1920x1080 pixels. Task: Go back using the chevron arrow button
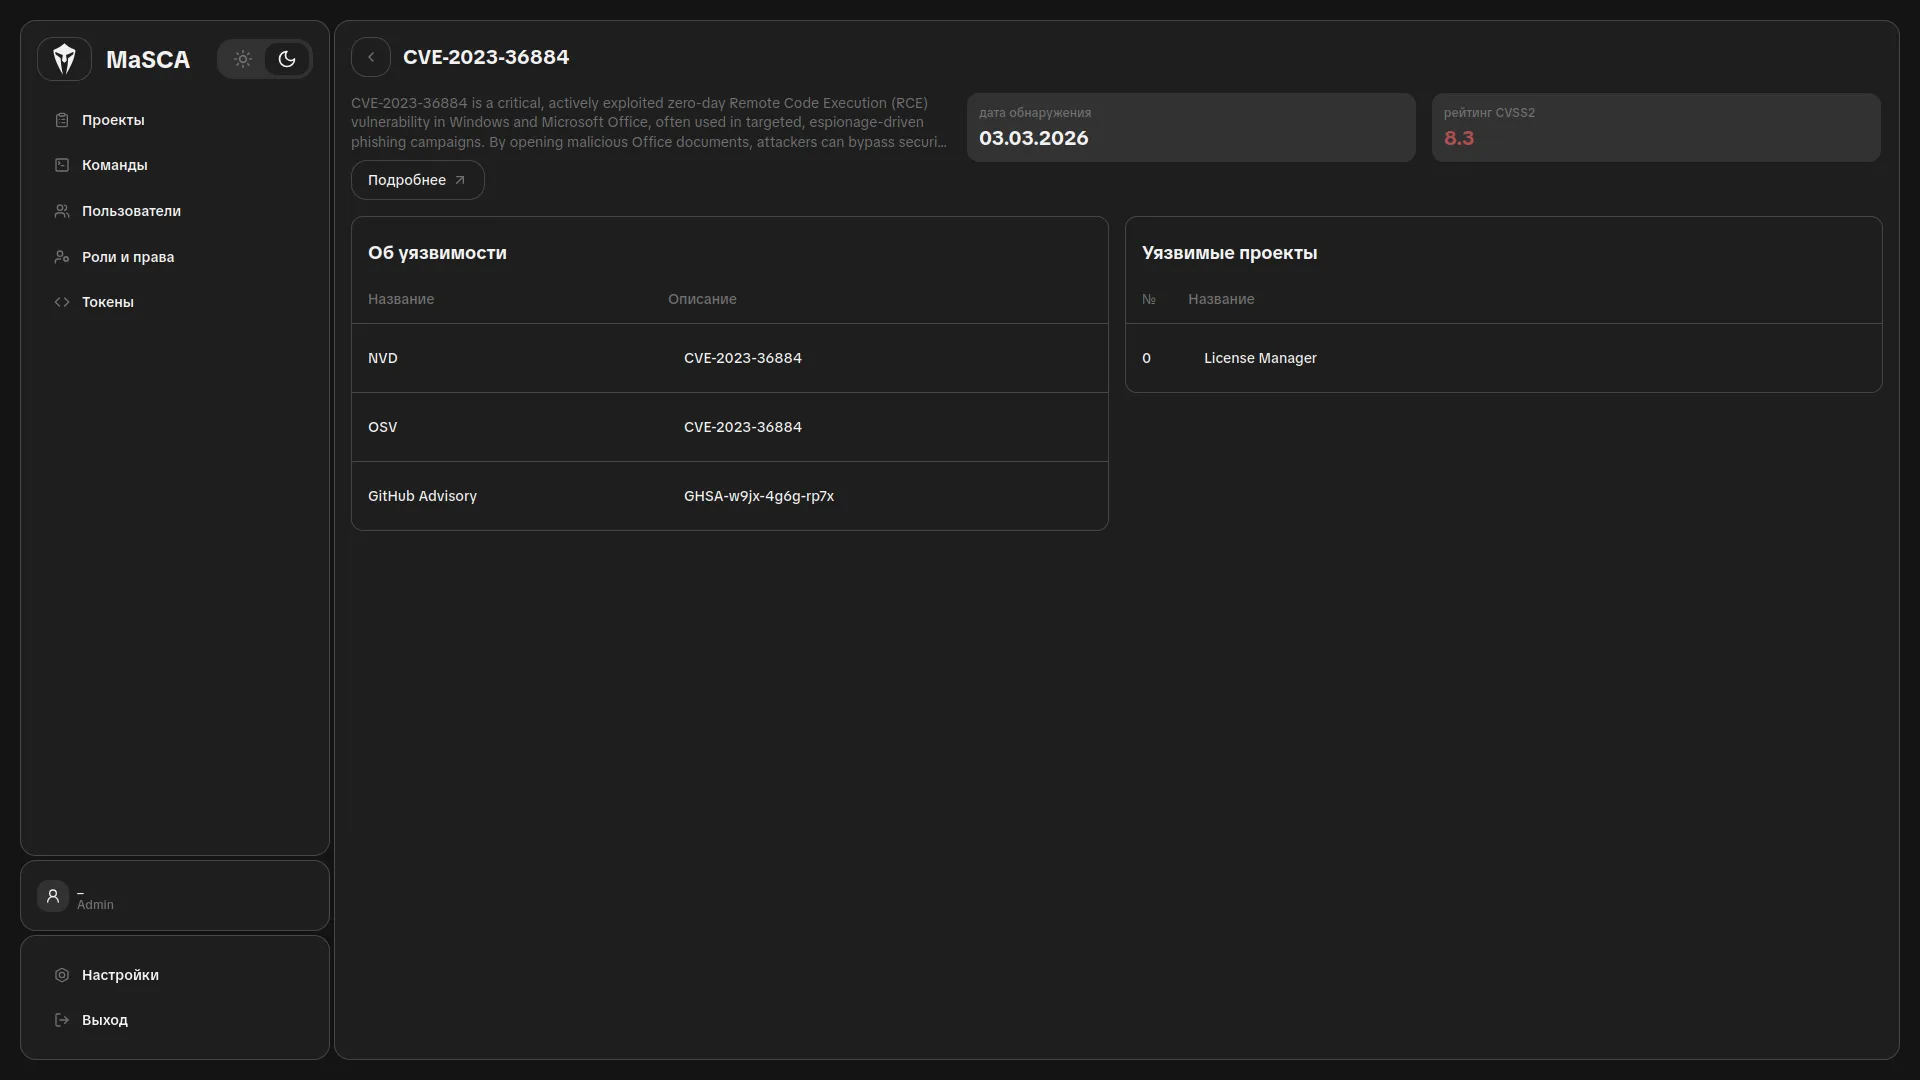[371, 57]
